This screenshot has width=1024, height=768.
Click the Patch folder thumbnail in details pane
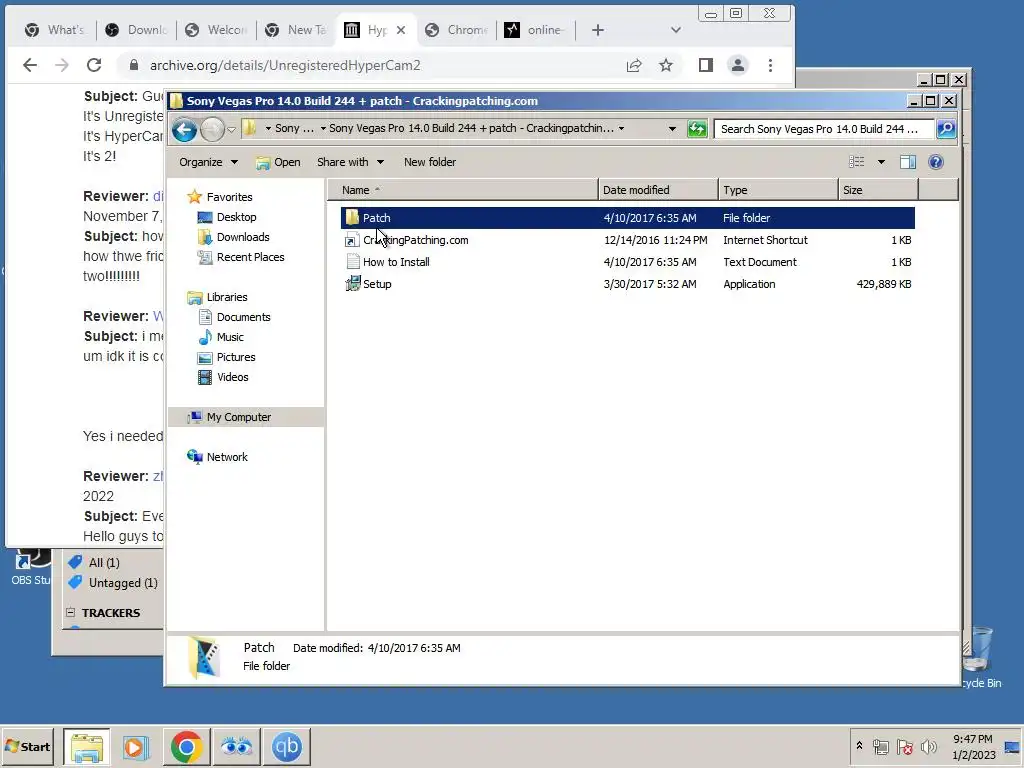click(203, 658)
